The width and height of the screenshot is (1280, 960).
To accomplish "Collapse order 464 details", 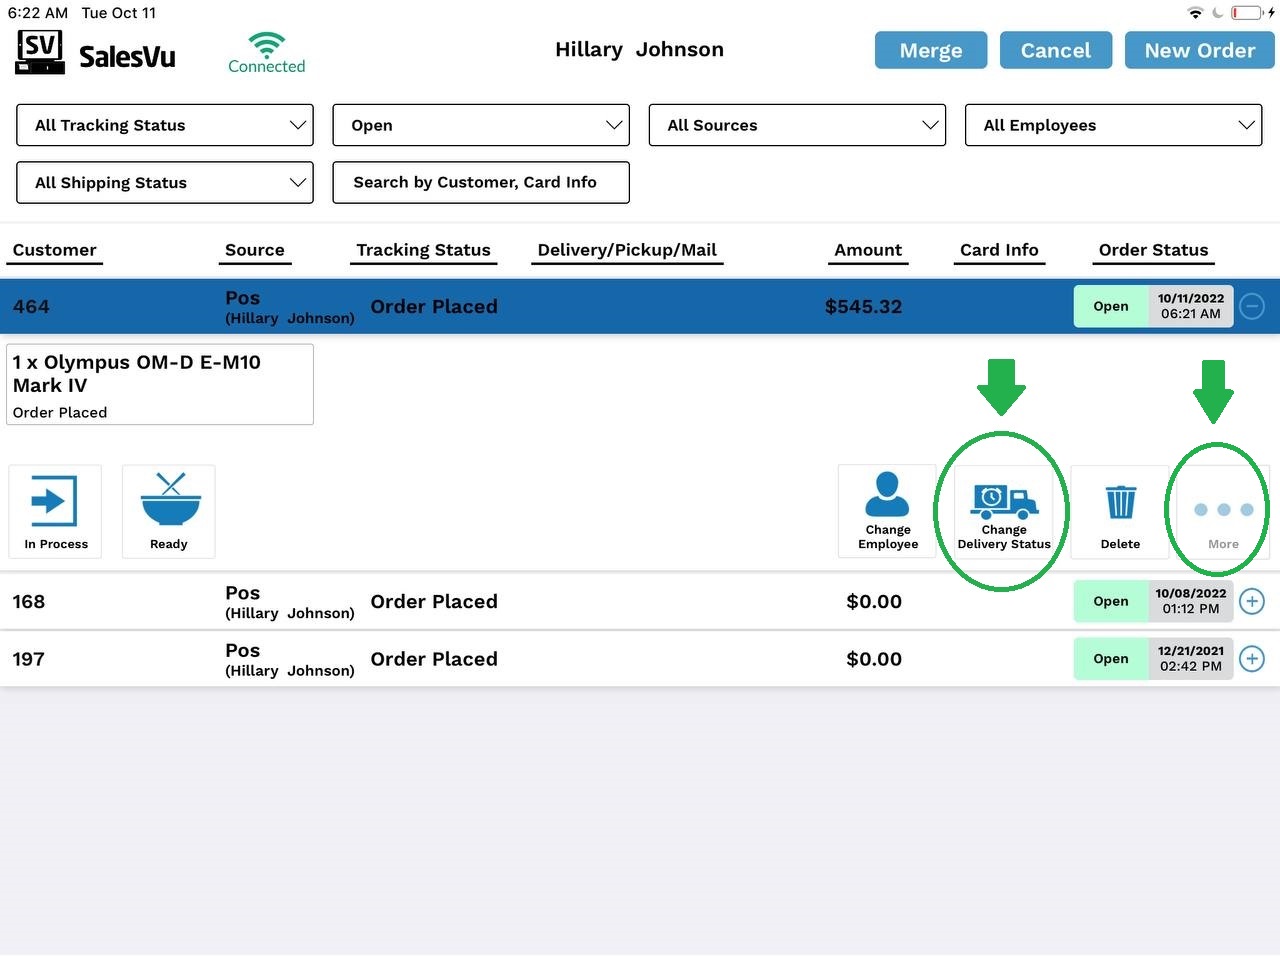I will point(1252,306).
